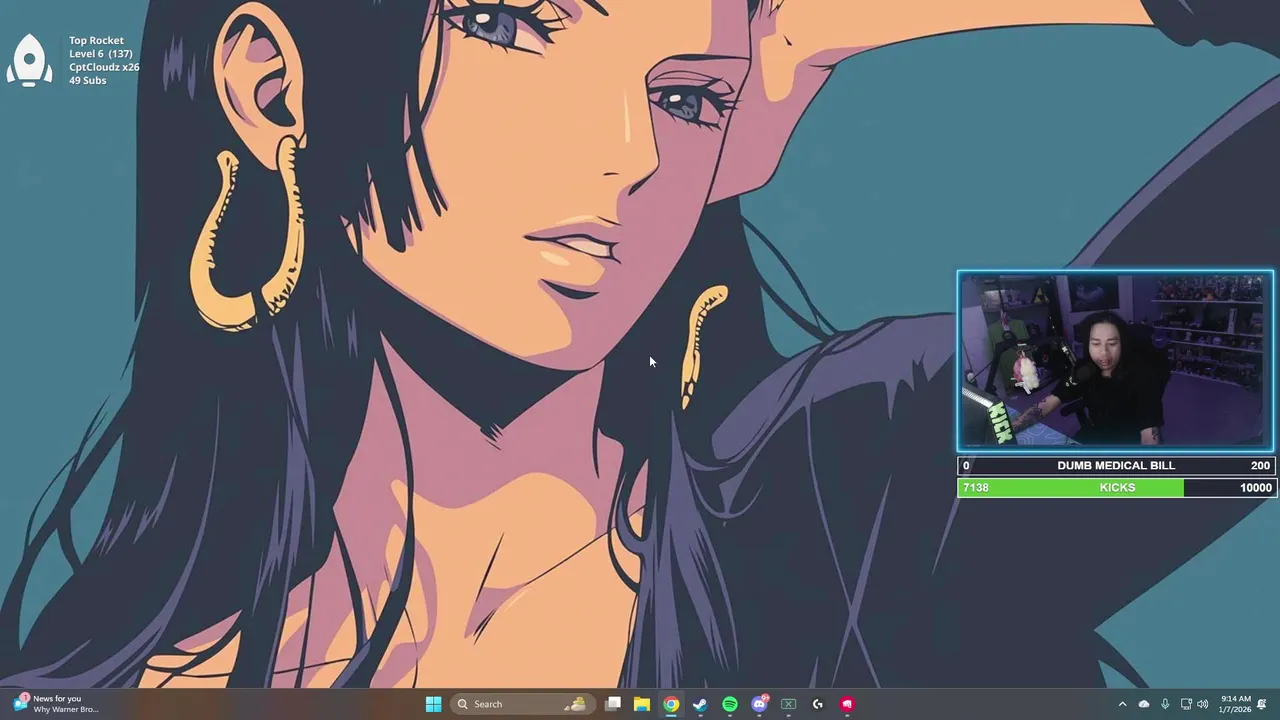Open network display tray icon
Viewport: 1280px width, 720px height.
point(1186,704)
